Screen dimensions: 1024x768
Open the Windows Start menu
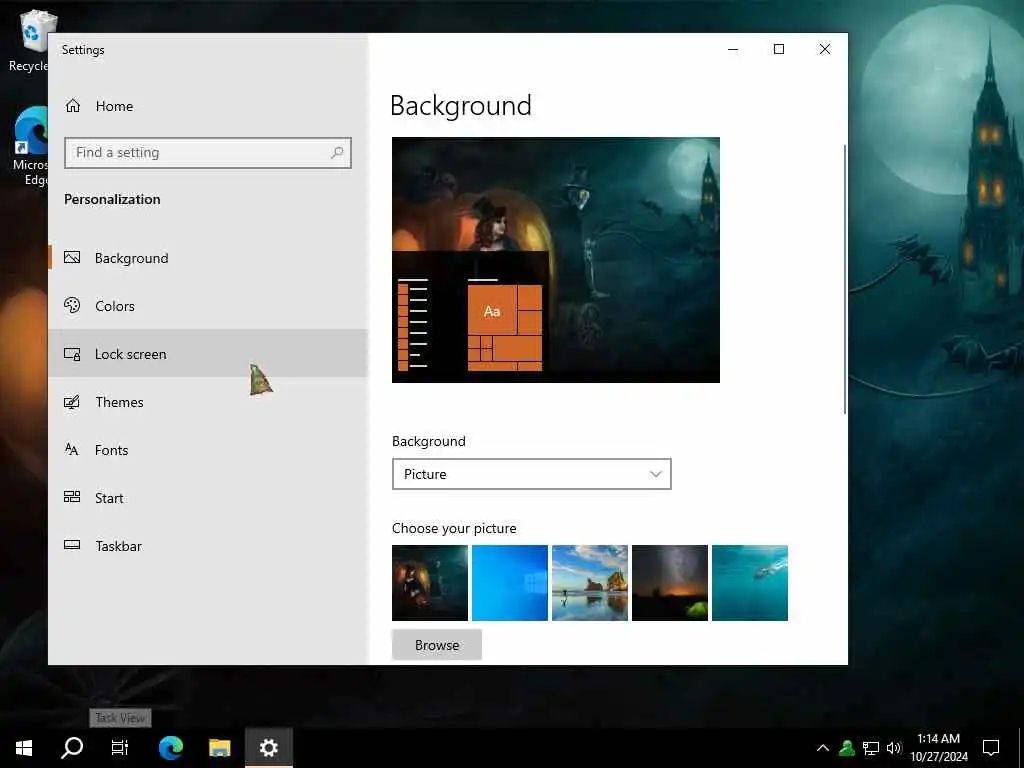pyautogui.click(x=24, y=748)
